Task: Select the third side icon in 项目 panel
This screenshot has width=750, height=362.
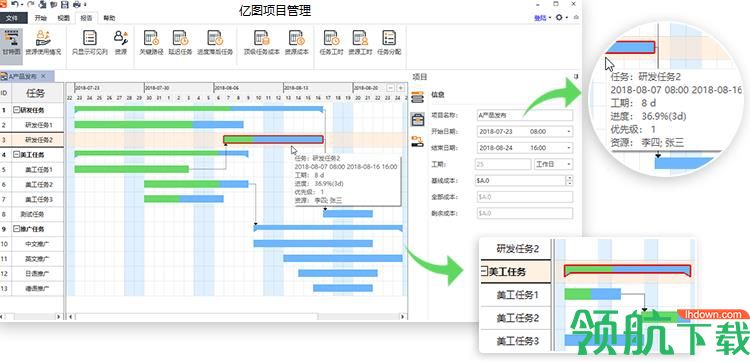Action: coord(418,141)
